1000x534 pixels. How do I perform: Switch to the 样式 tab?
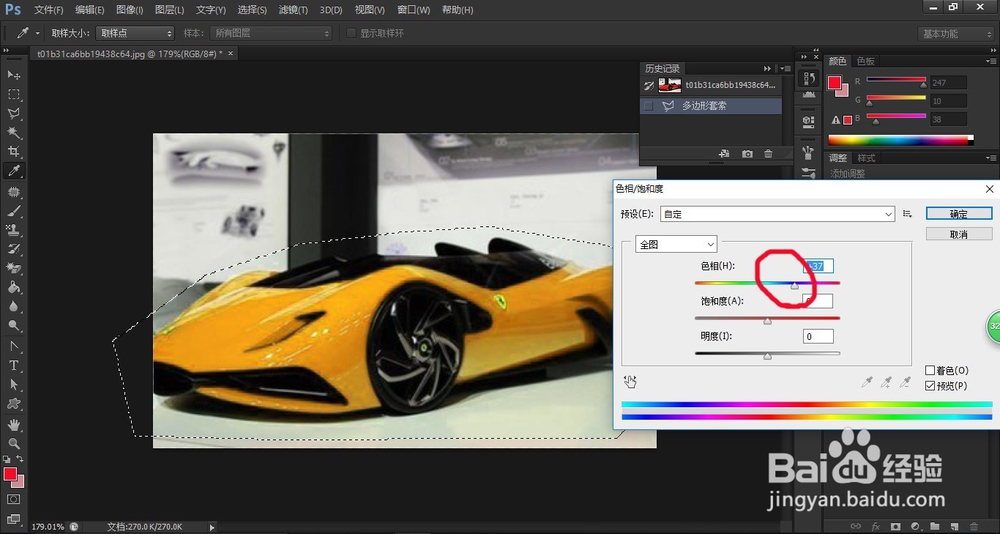click(x=866, y=158)
